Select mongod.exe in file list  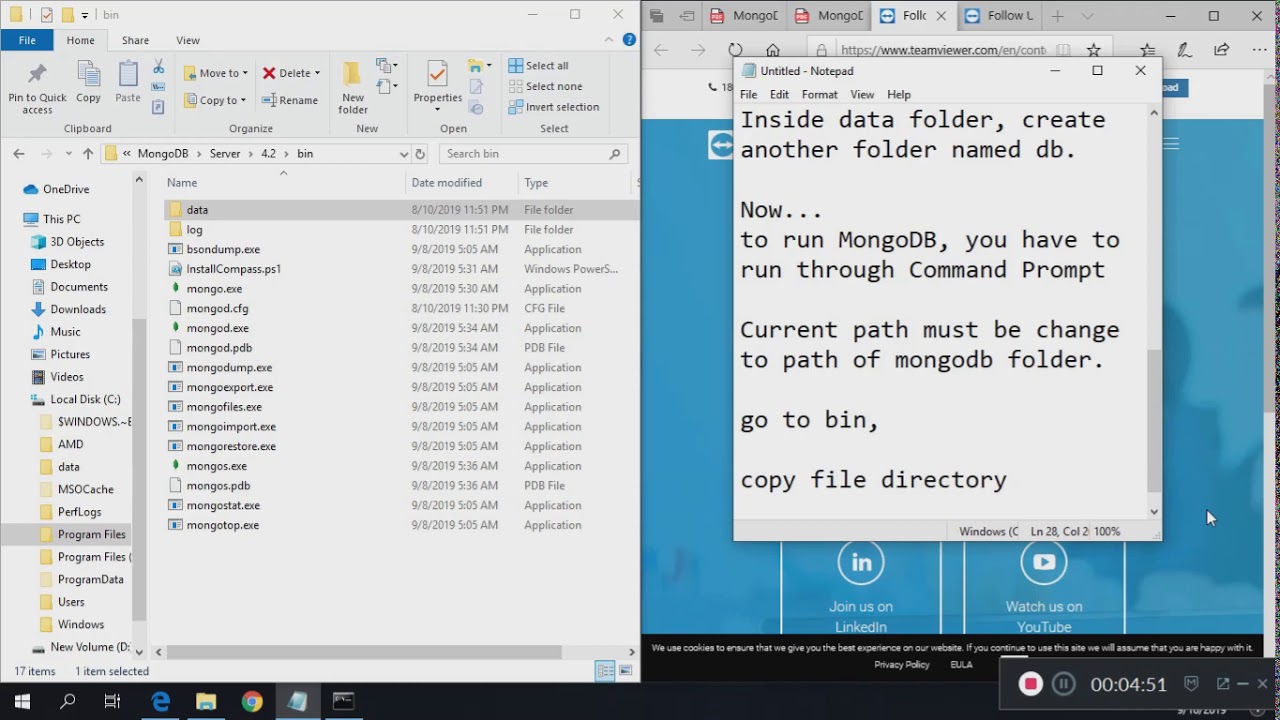pos(217,328)
